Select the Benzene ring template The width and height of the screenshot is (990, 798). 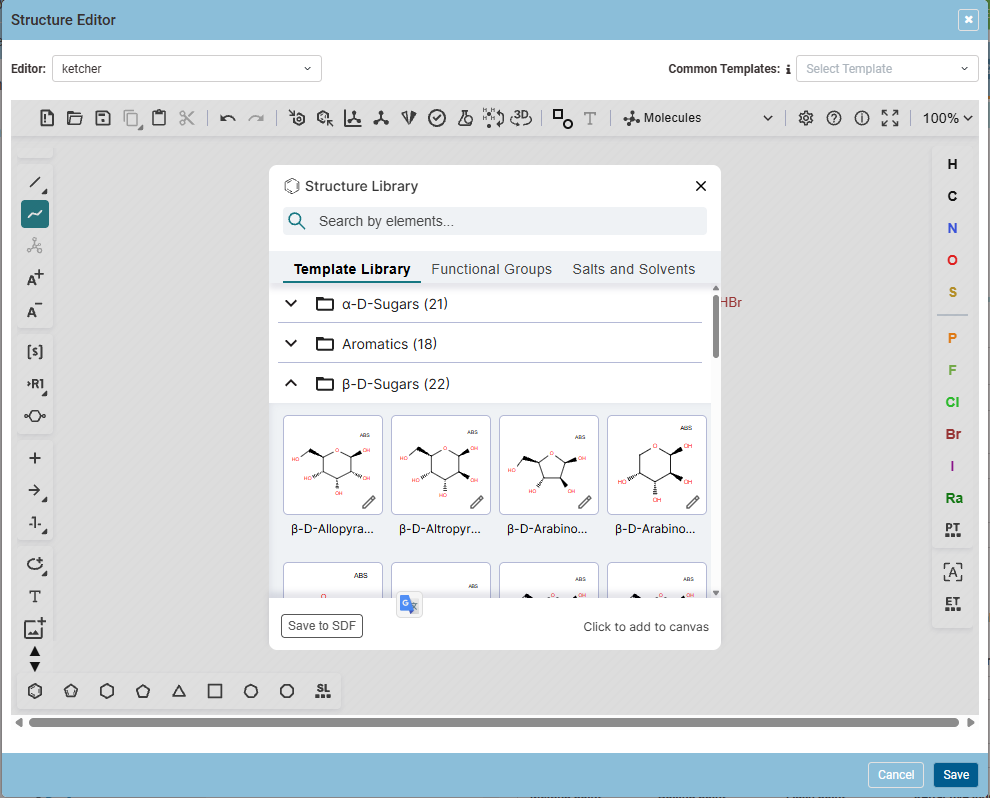tap(35, 691)
